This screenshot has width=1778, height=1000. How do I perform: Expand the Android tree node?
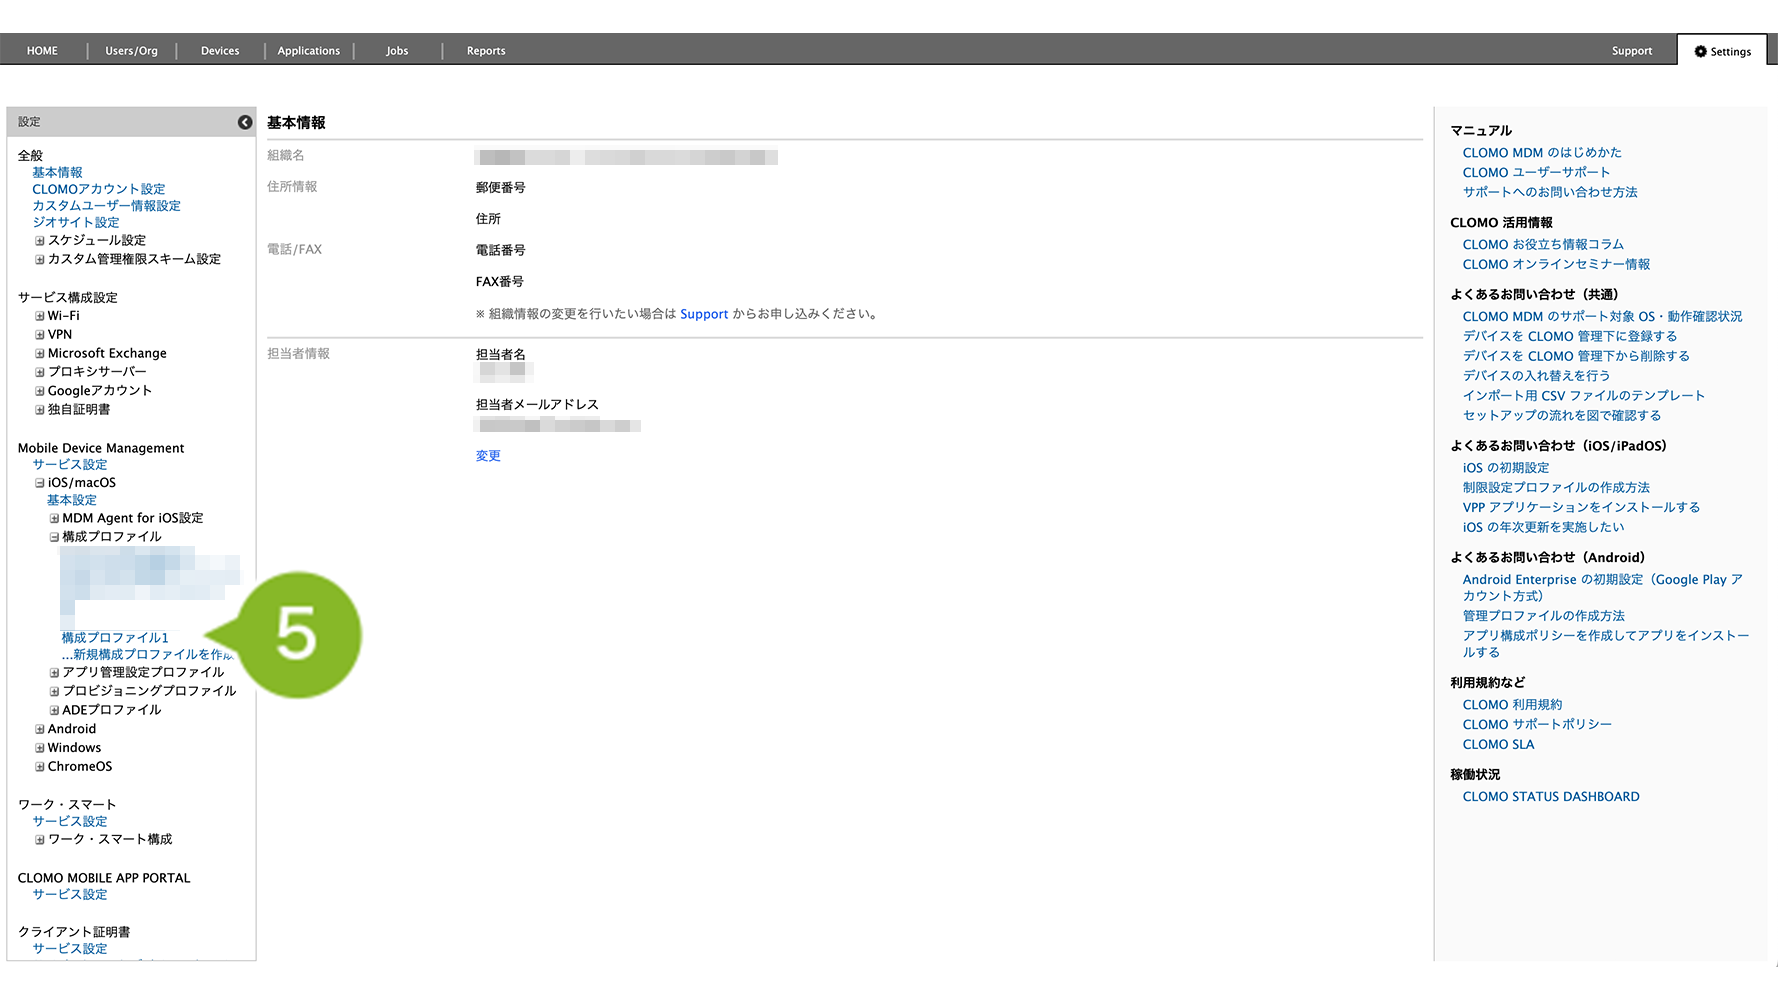[x=40, y=730]
